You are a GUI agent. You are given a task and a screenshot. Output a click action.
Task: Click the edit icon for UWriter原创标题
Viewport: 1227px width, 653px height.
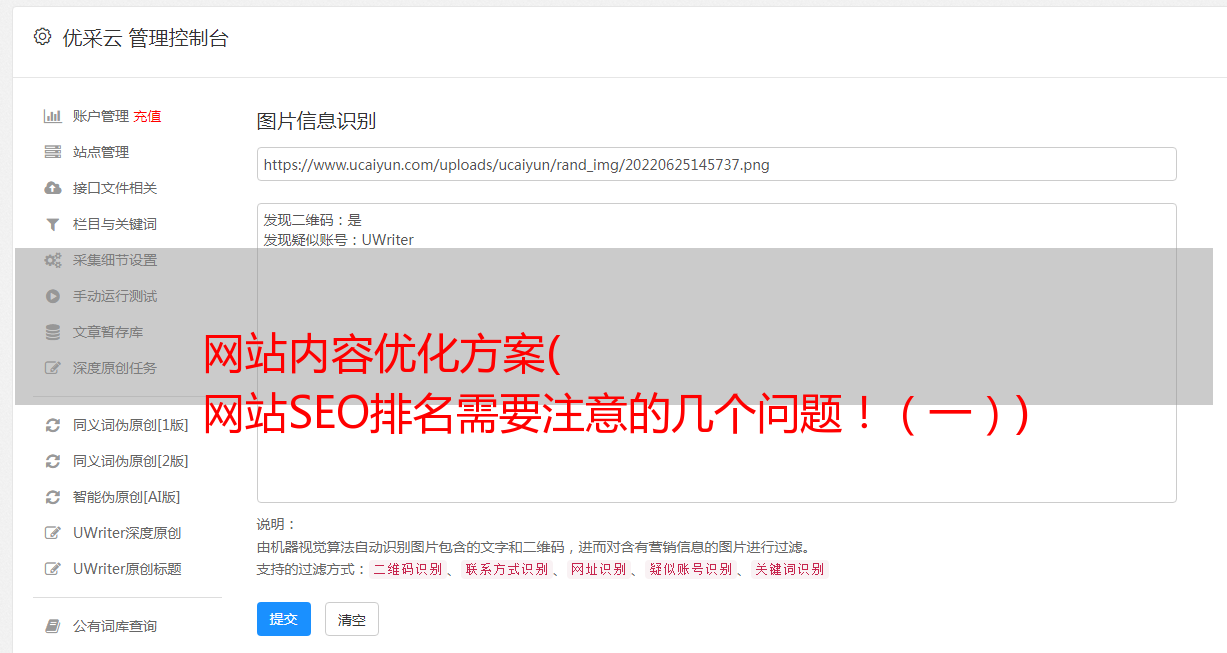point(53,569)
